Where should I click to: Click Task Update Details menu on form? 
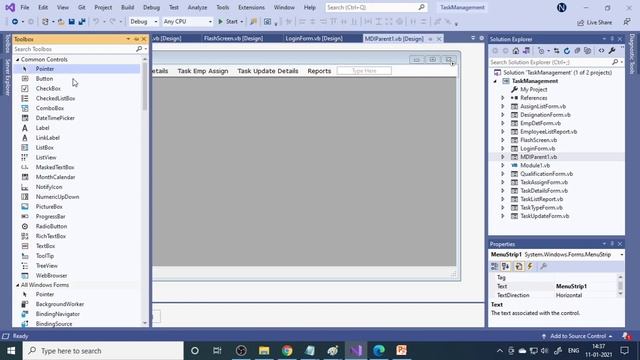pos(268,71)
